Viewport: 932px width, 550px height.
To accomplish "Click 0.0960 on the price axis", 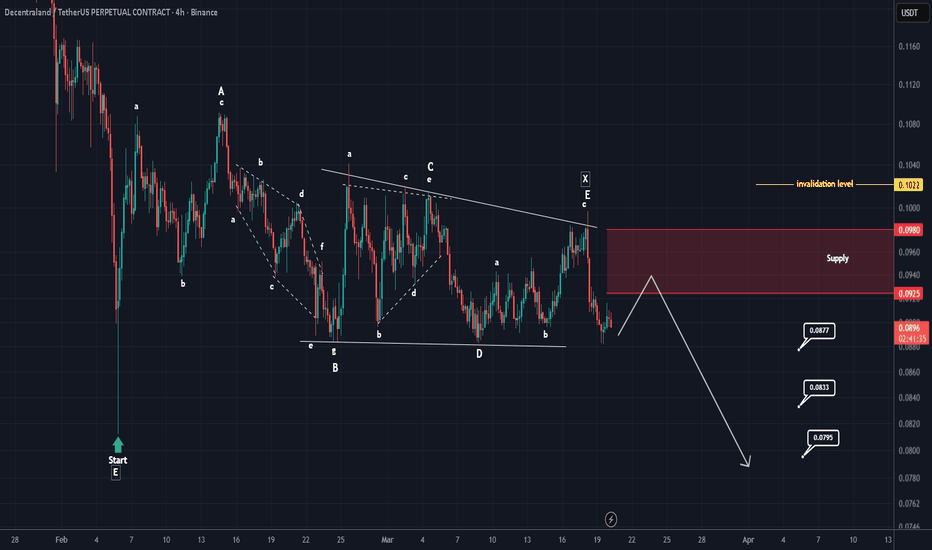I will point(909,252).
